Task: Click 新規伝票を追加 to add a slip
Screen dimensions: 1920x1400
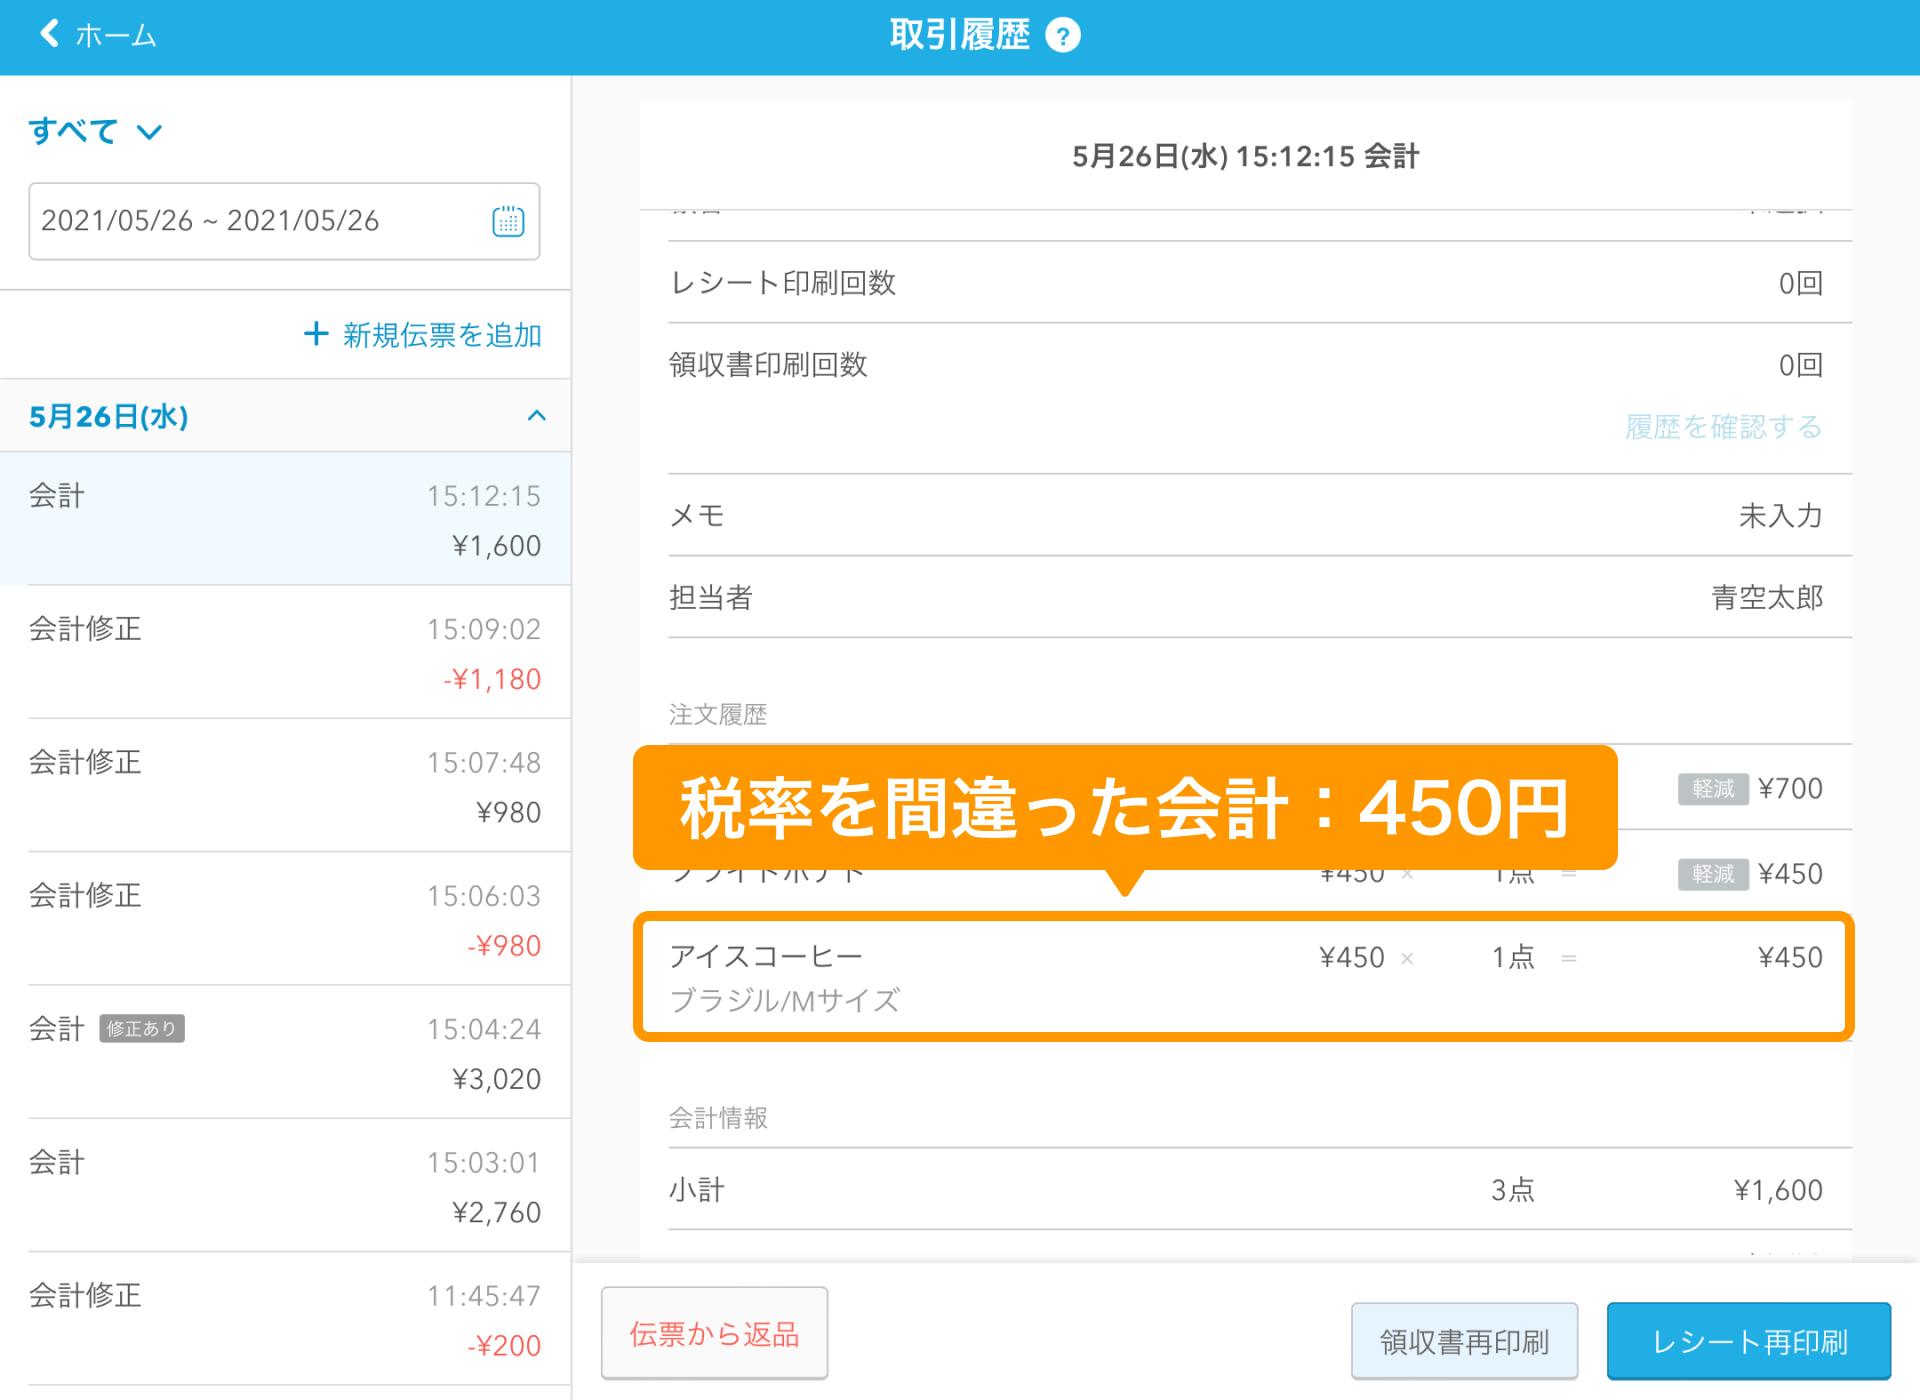Action: click(x=422, y=335)
